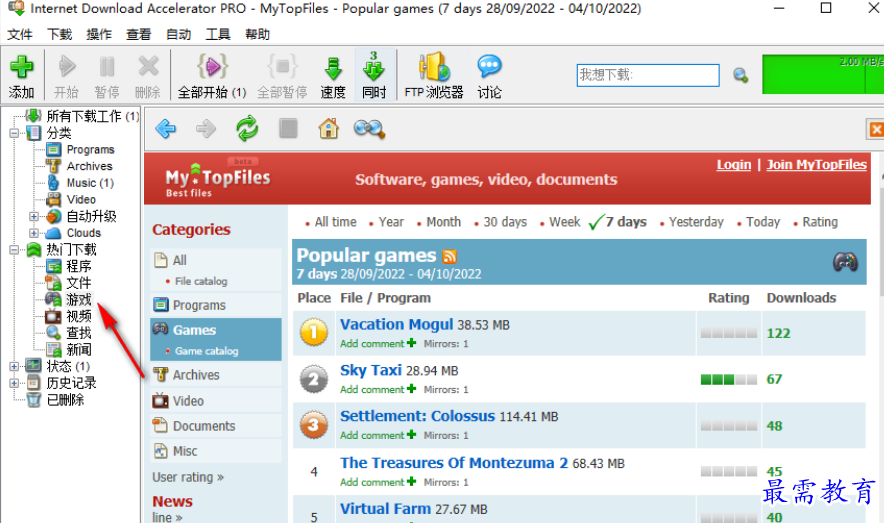The height and width of the screenshot is (523, 884).
Task: Select the 30 days period filter
Action: tap(505, 222)
